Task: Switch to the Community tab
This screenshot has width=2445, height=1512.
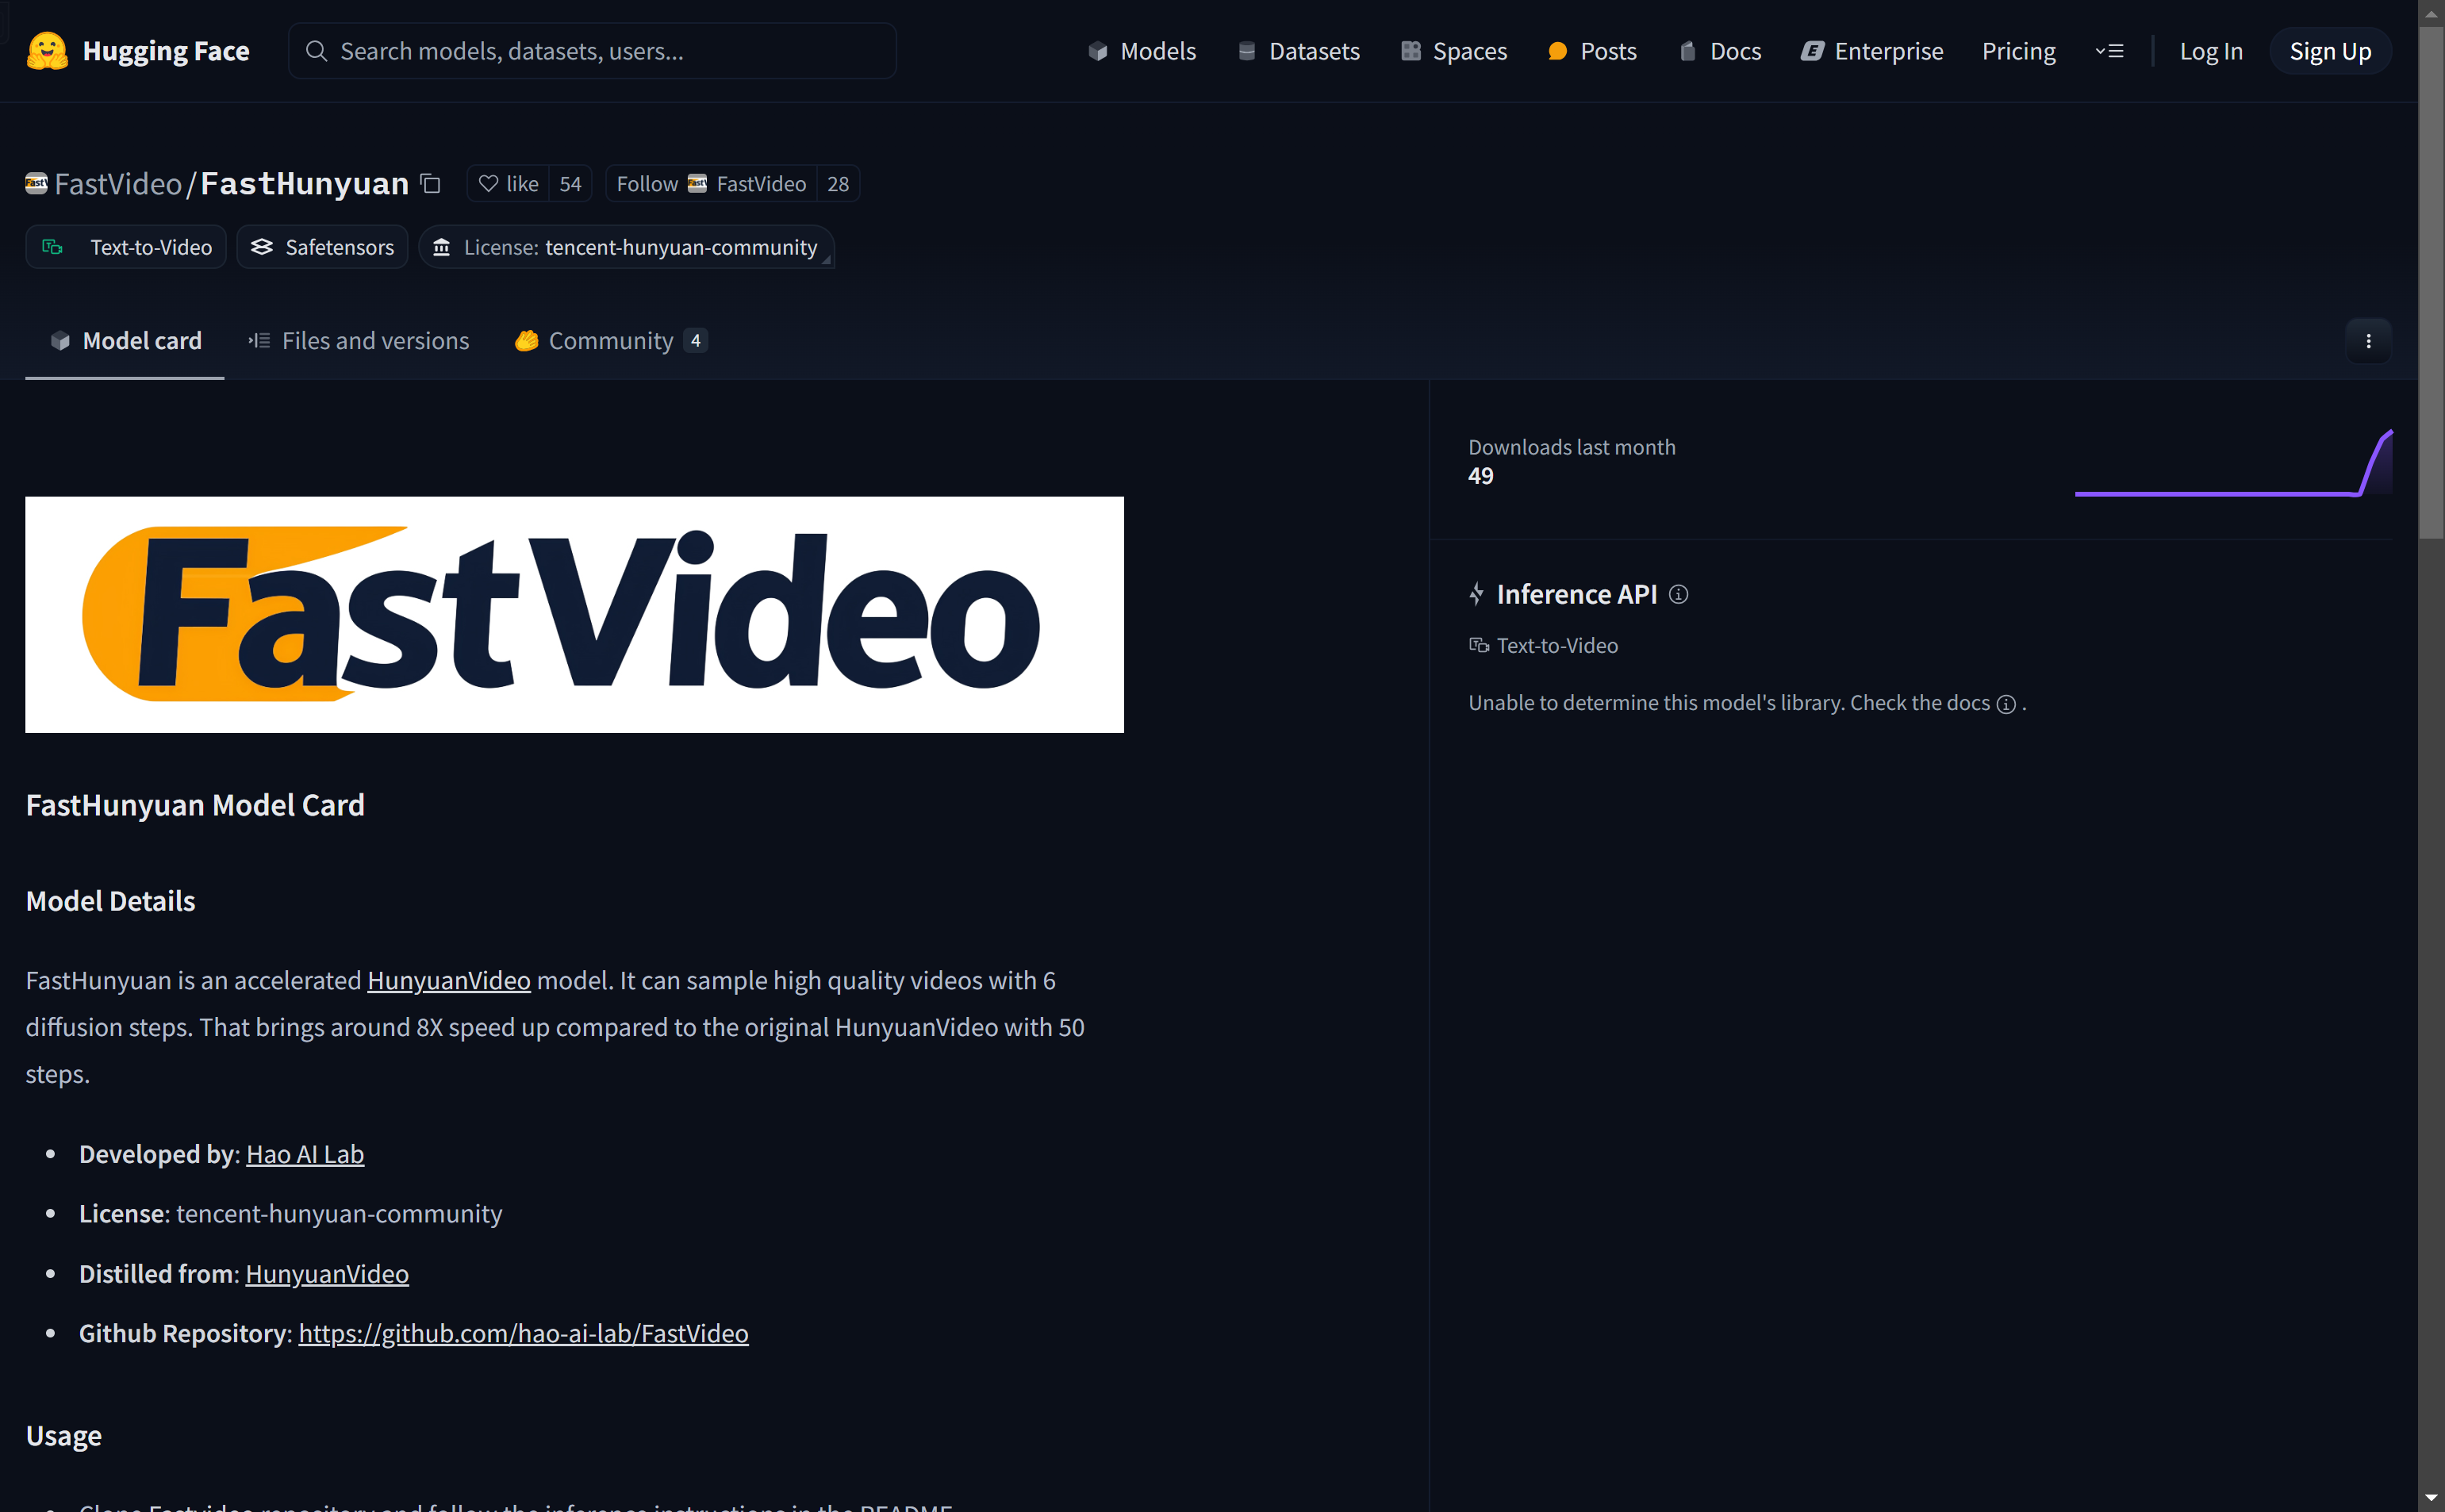Action: (611, 341)
